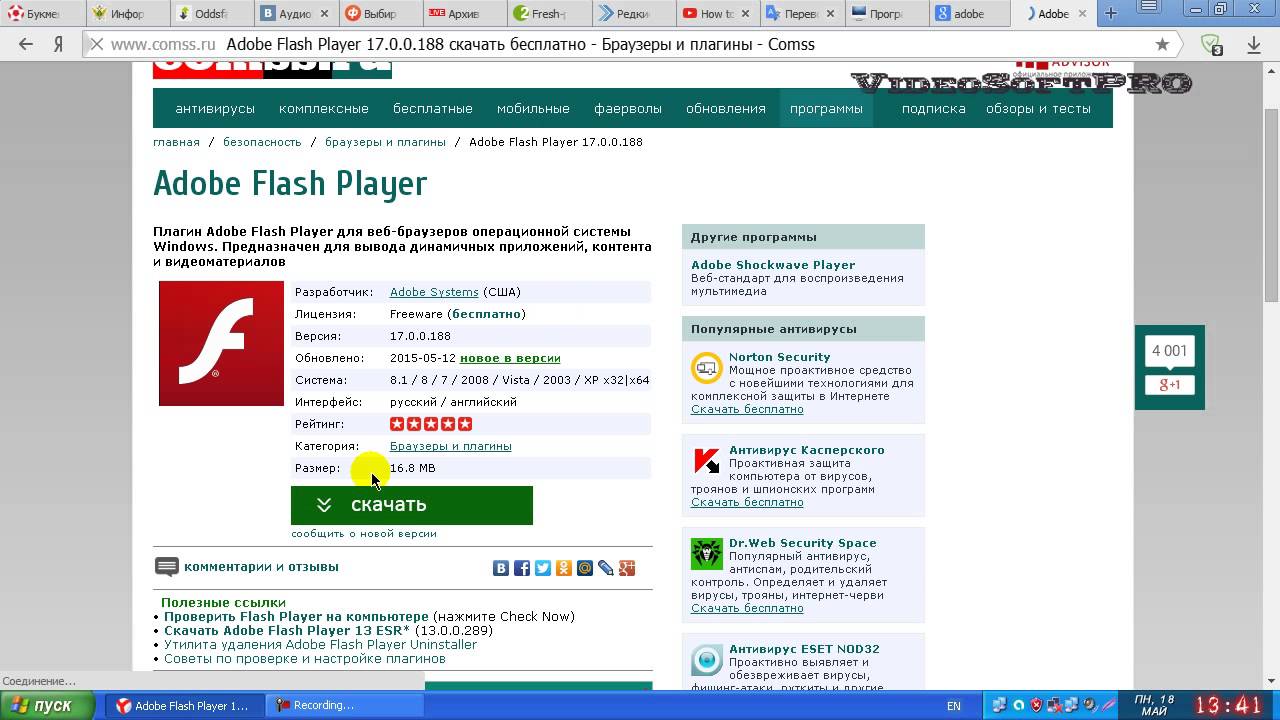The image size is (1280, 720).
Task: Share the page on Twitter icon
Action: (x=543, y=568)
